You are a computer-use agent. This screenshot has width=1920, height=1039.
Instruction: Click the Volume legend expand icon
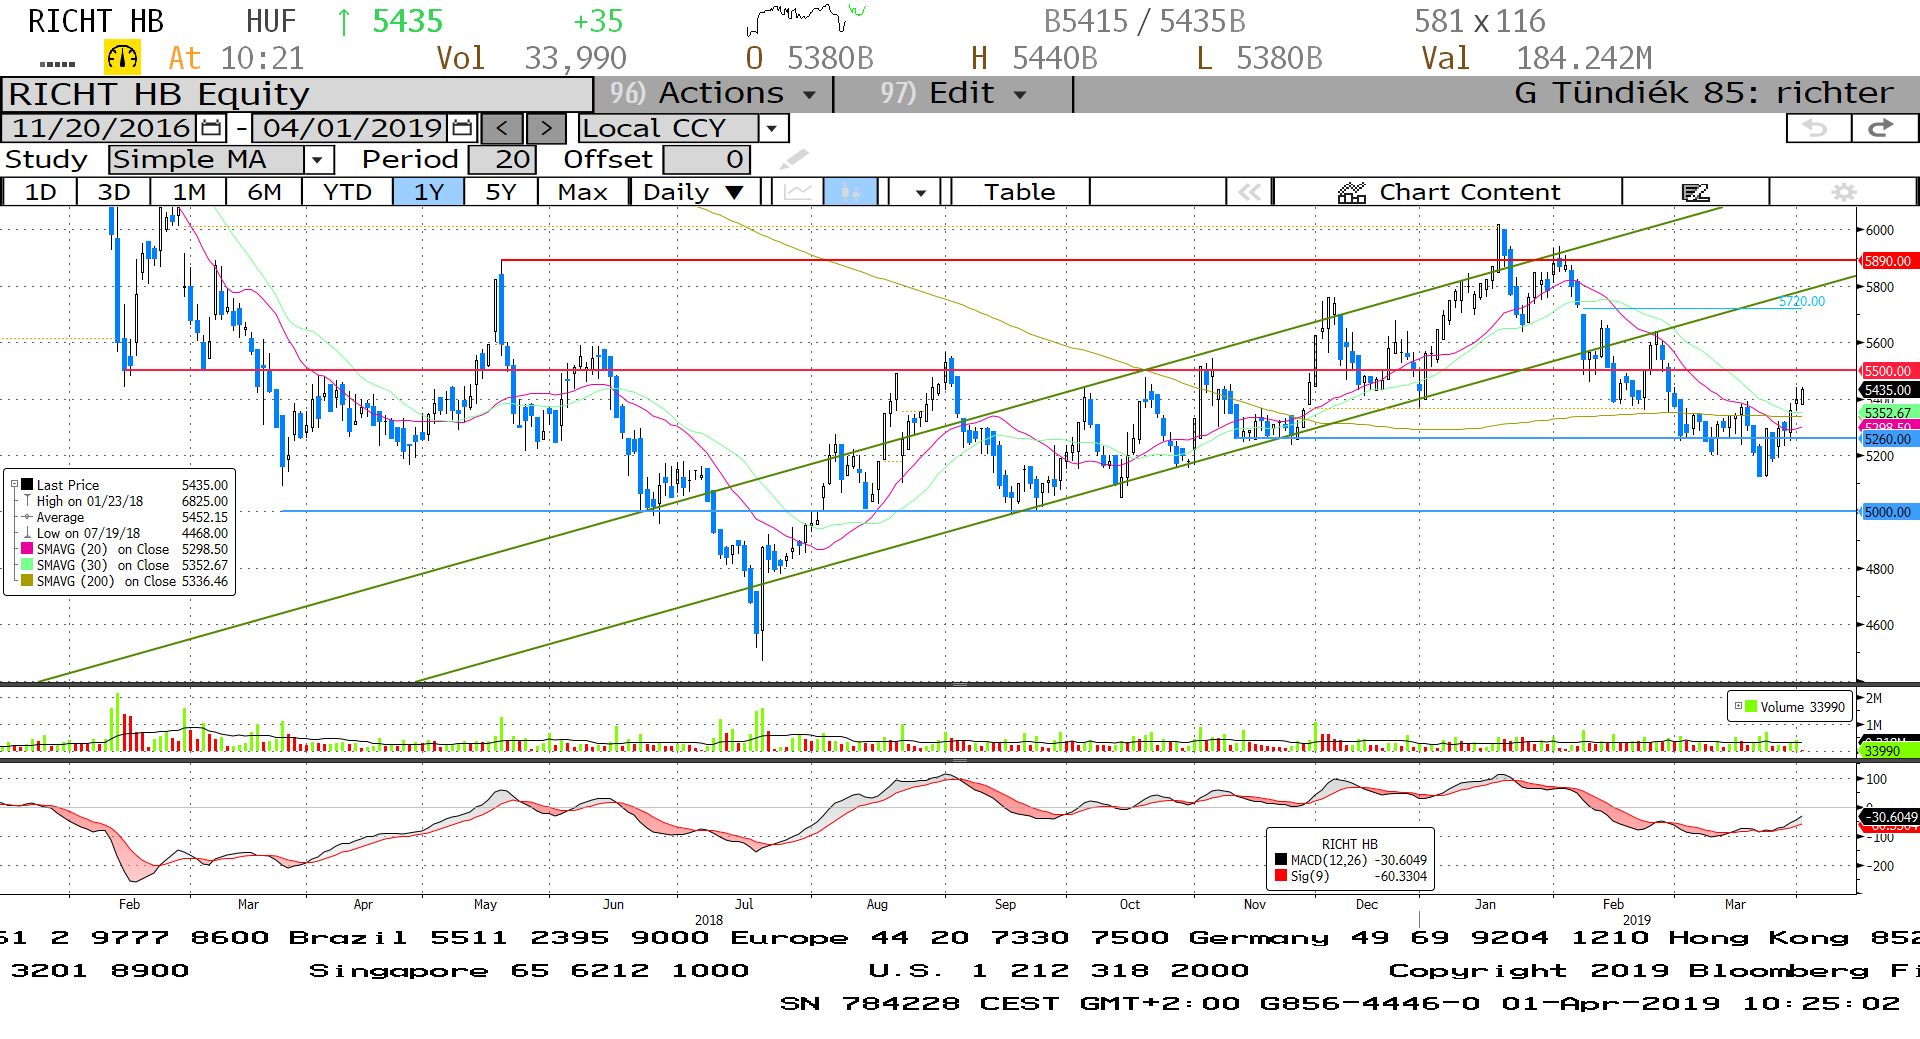click(x=1738, y=706)
